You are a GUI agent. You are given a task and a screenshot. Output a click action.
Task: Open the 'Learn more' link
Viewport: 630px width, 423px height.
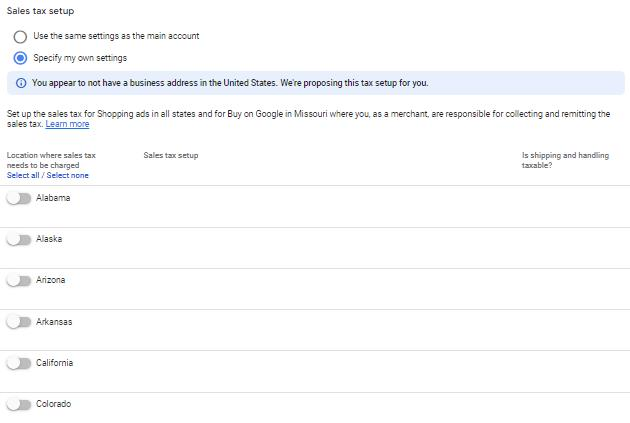[67, 125]
